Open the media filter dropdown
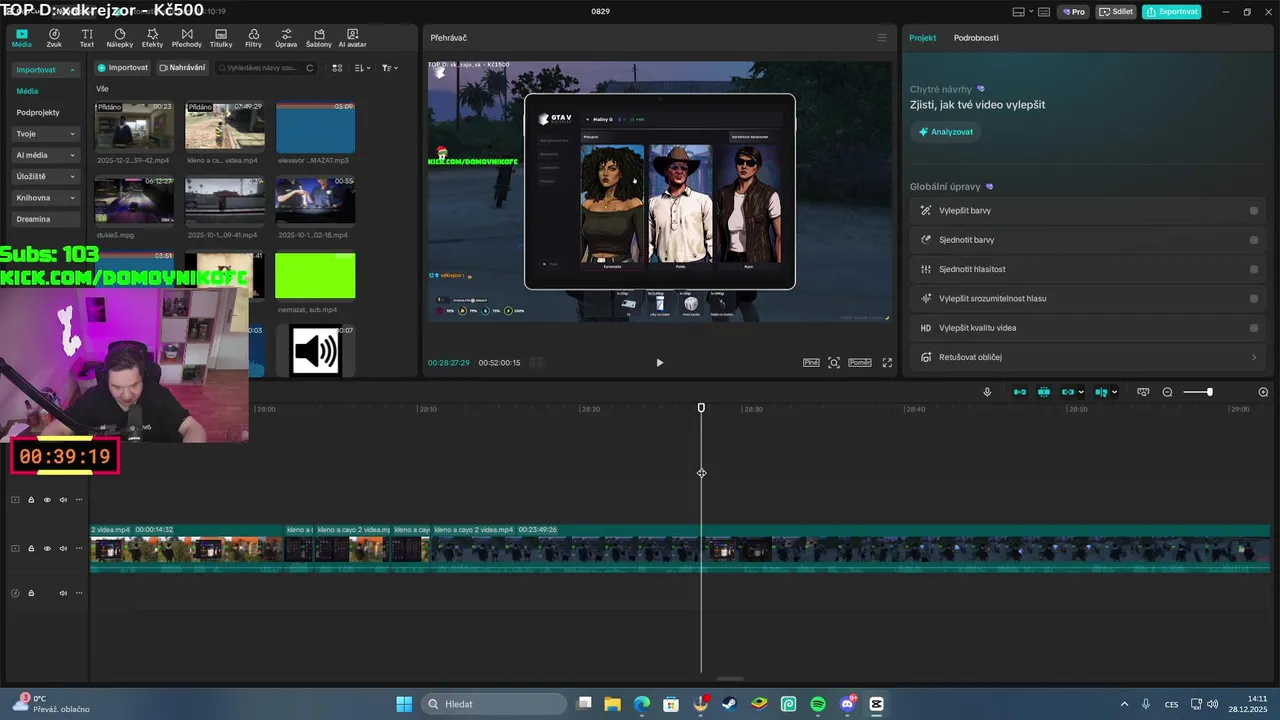 [390, 68]
